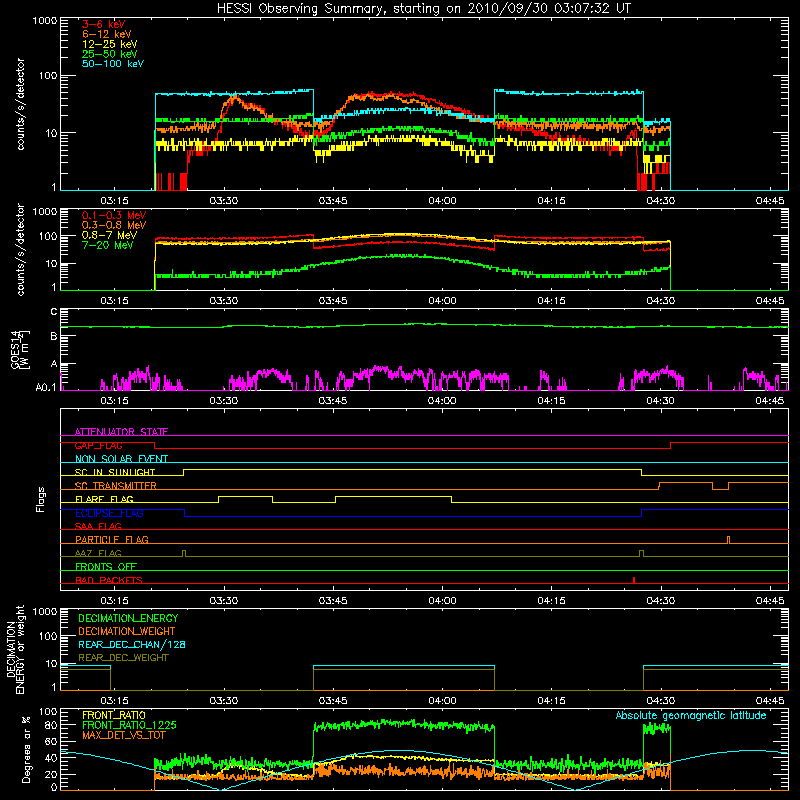
Task: Click the 04:00 time label under the Flags panel
Action: click(442, 601)
